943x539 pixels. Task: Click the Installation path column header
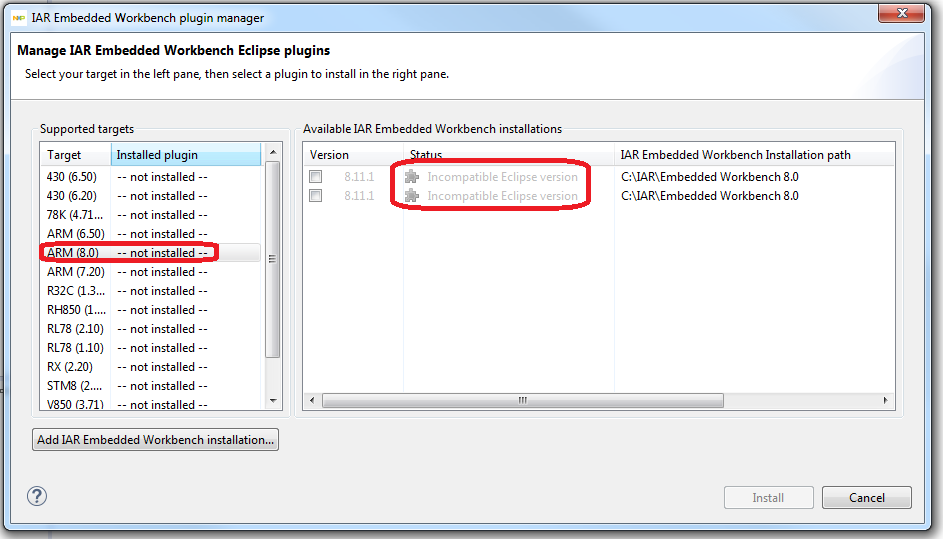tap(754, 155)
